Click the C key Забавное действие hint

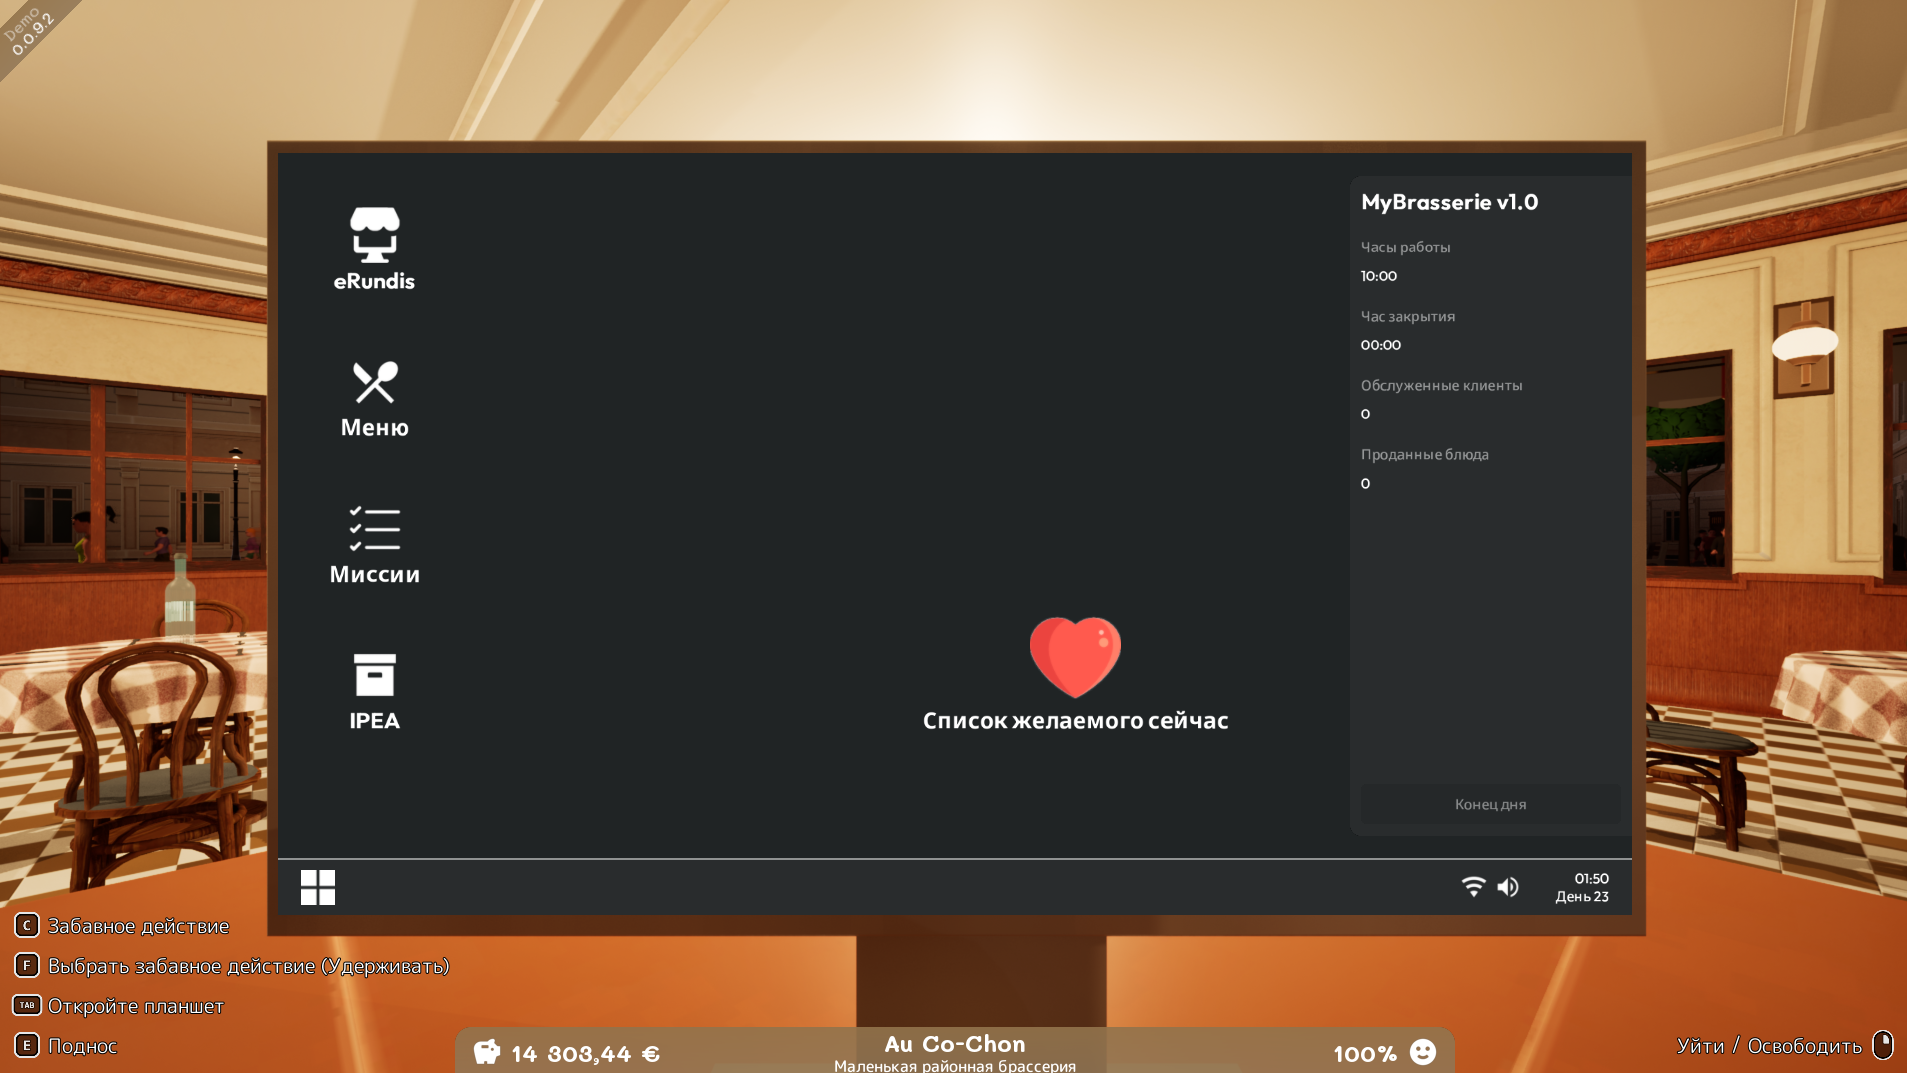click(x=122, y=926)
